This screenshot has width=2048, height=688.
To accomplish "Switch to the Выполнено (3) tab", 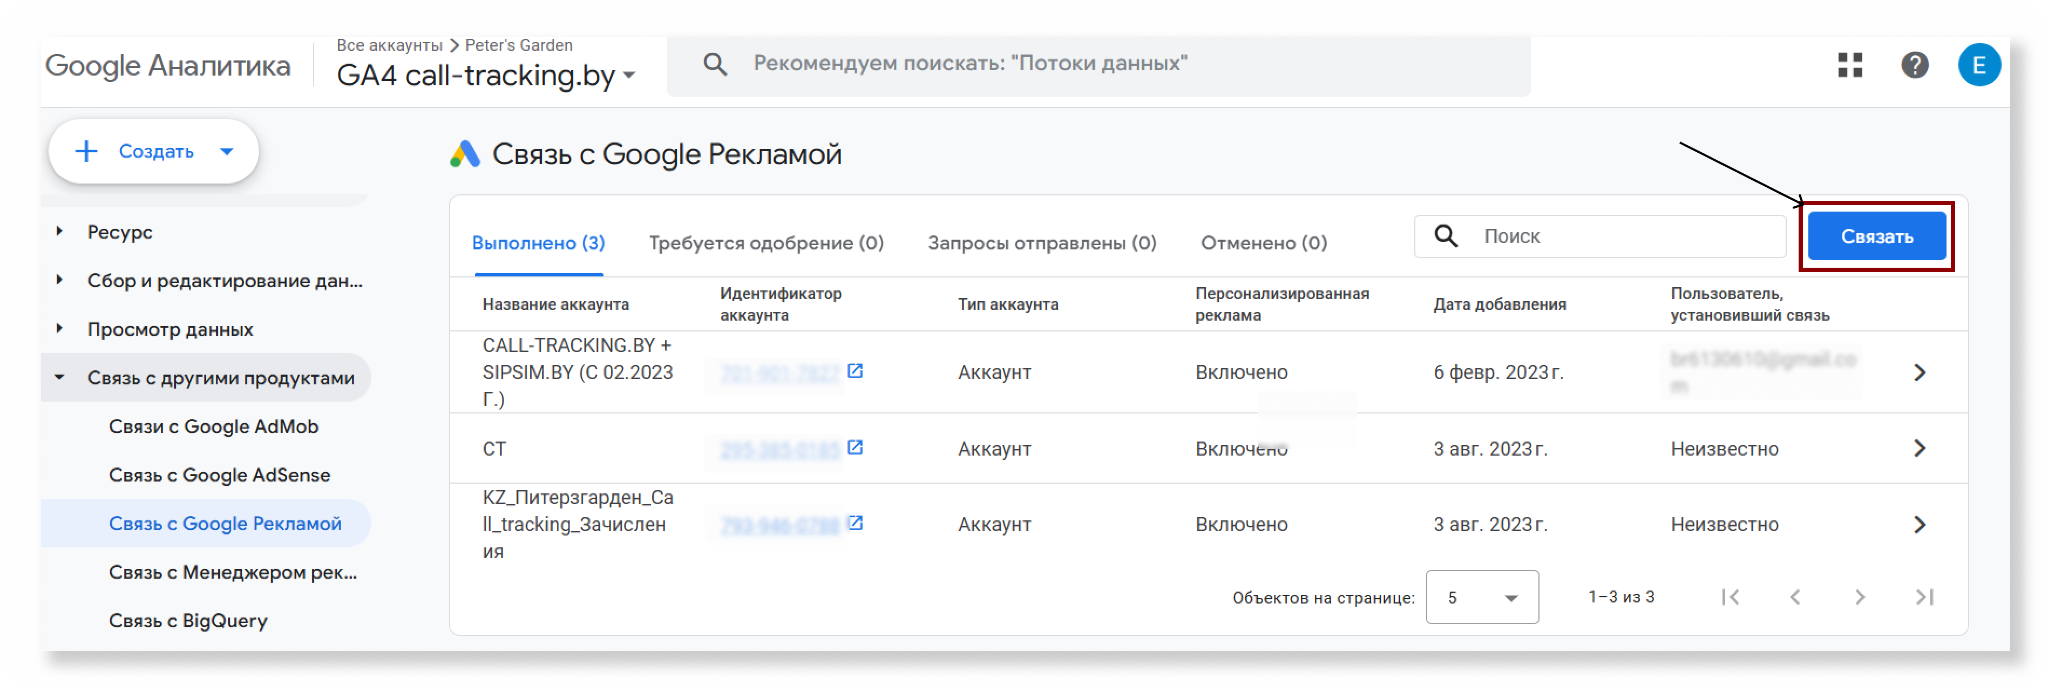I will 538,243.
